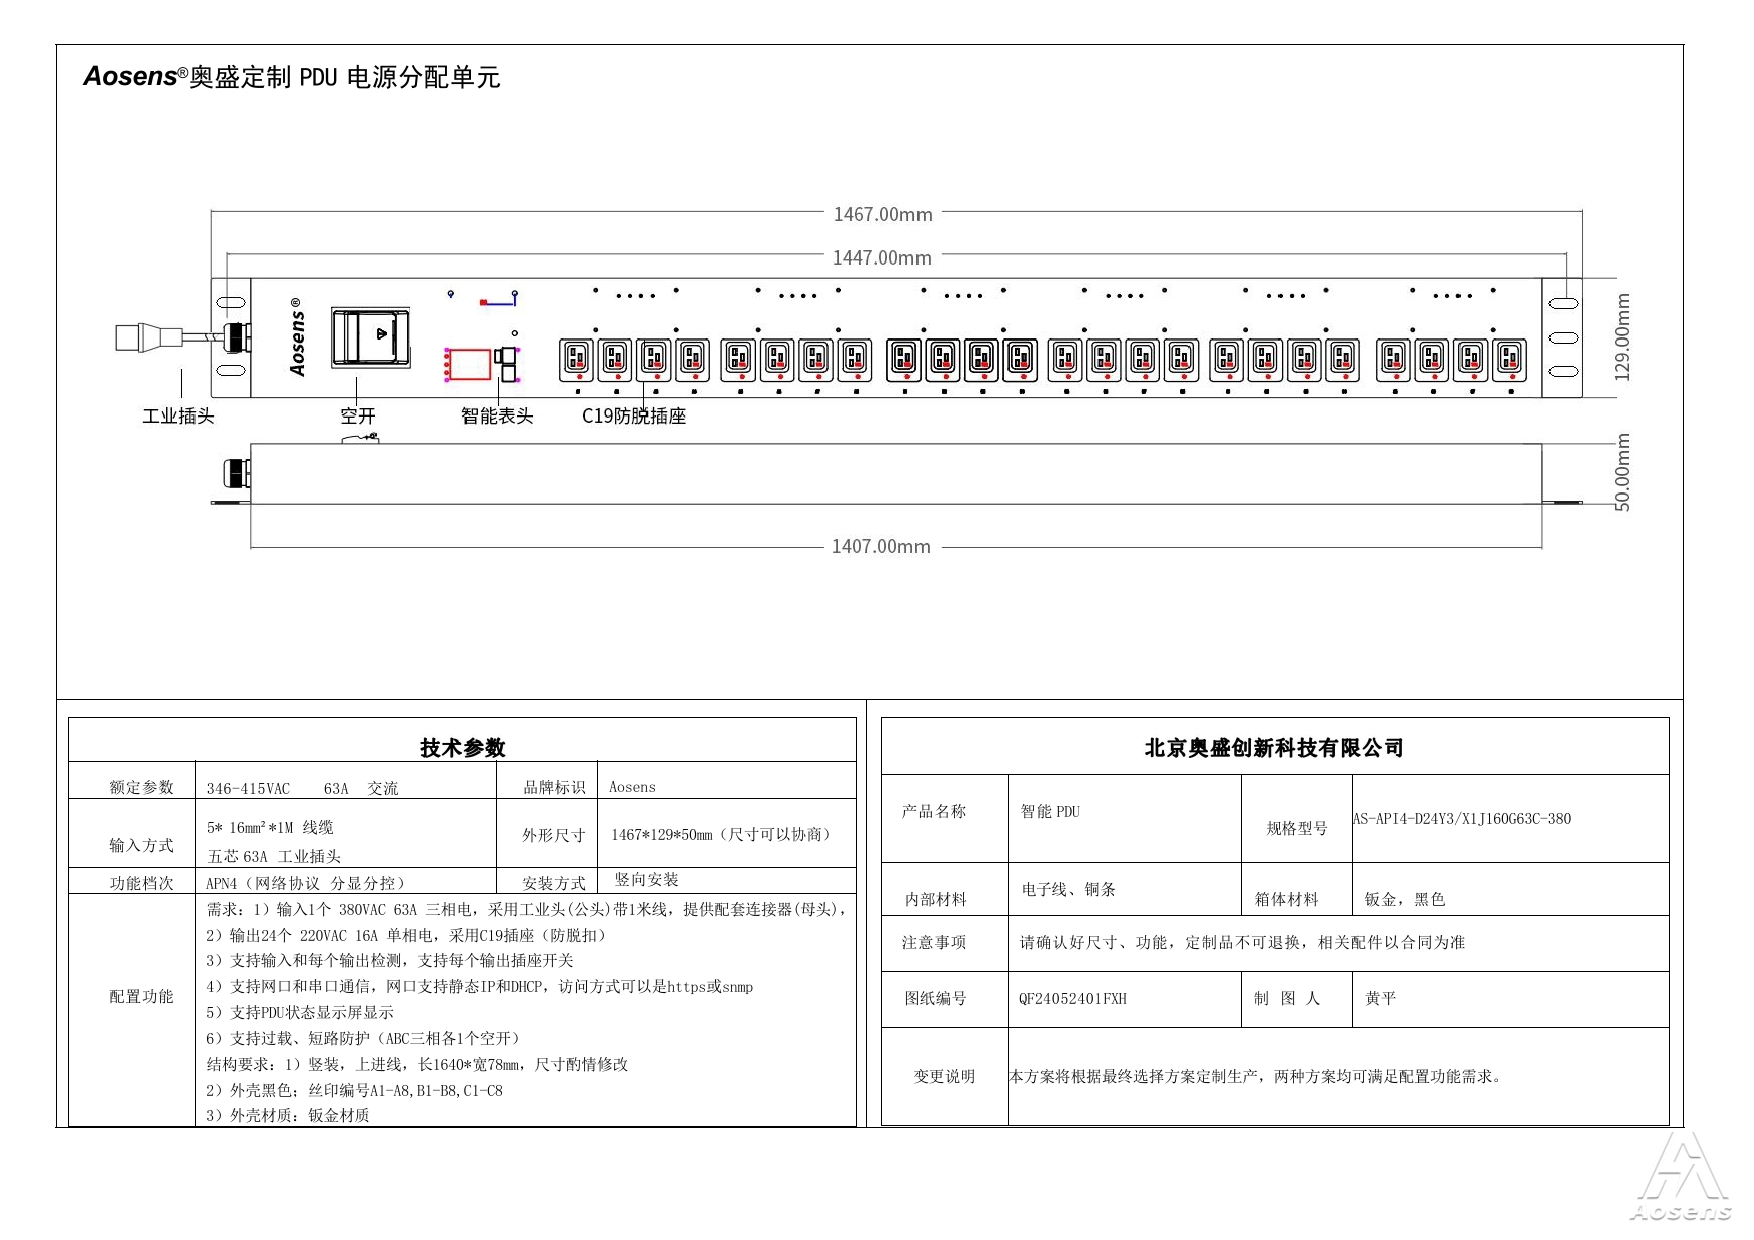Click the 工业插头 callout label
Image resolution: width=1754 pixels, height=1240 pixels.
click(x=178, y=416)
